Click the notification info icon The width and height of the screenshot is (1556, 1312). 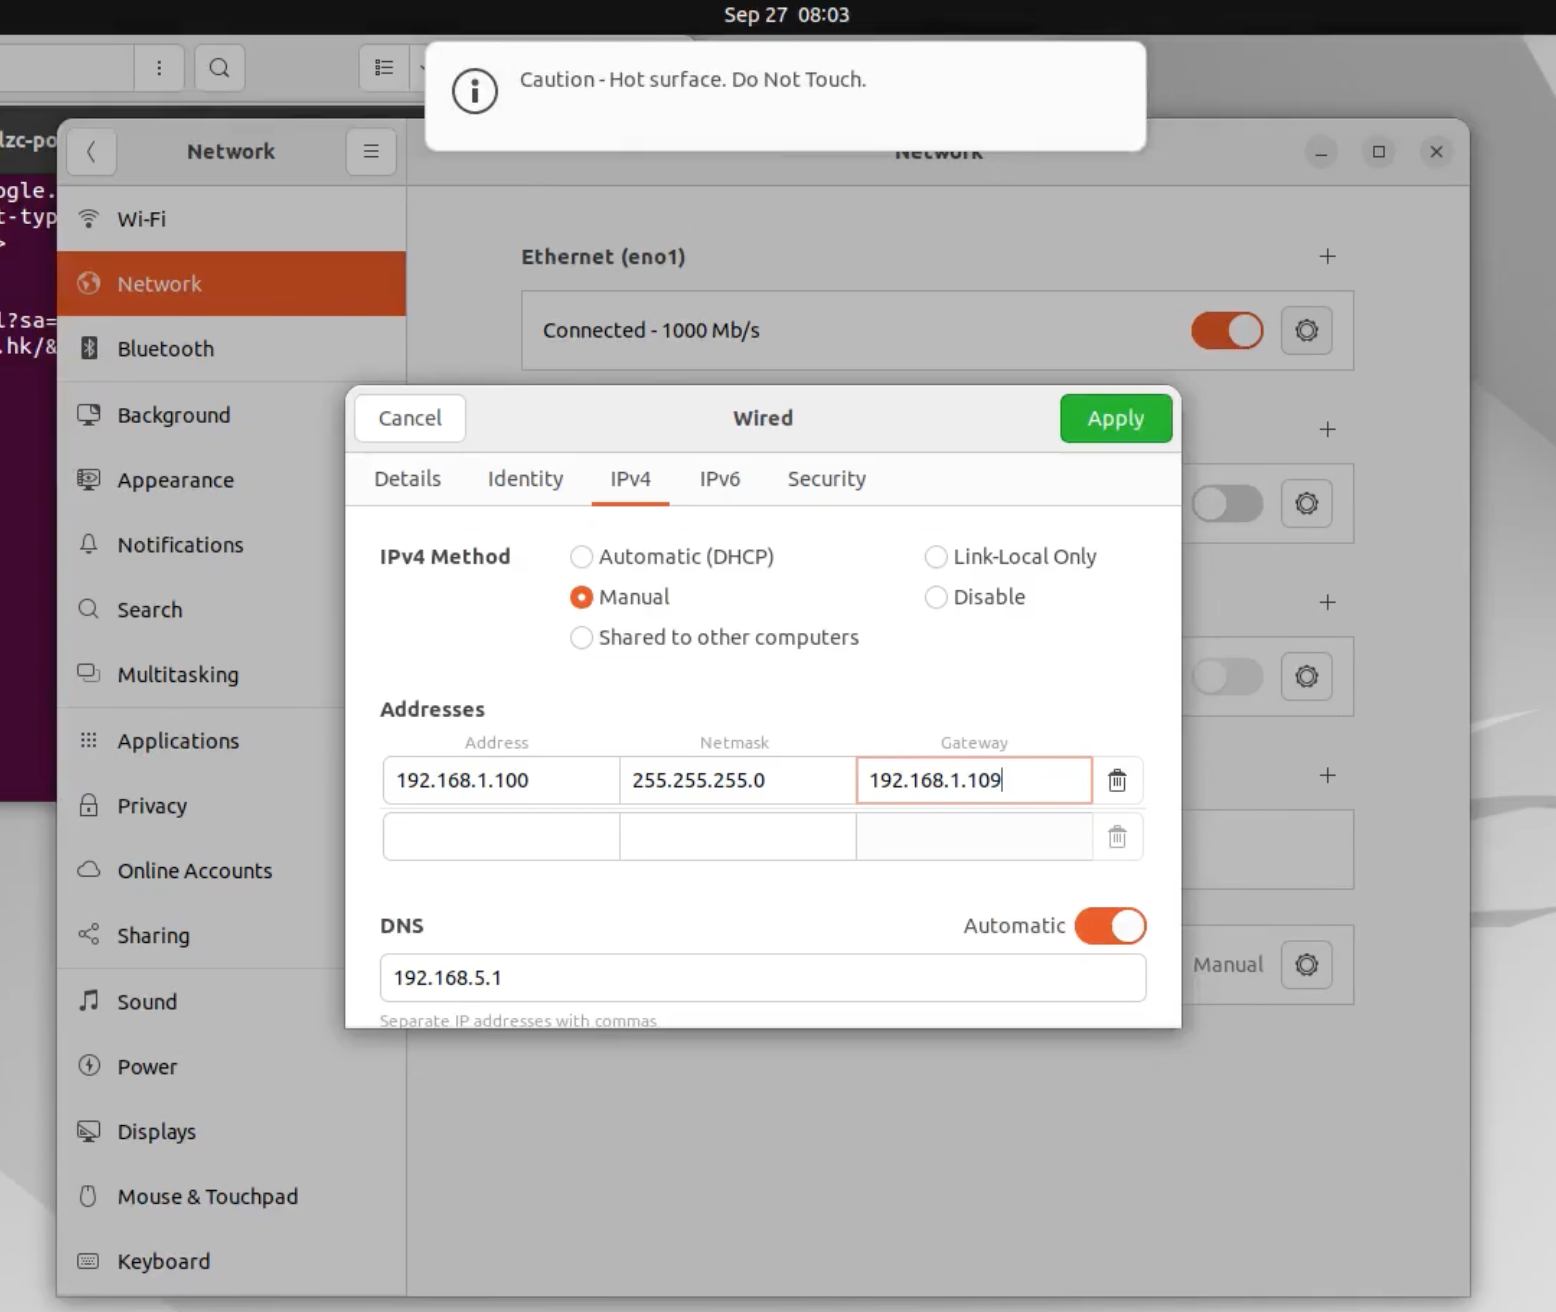click(x=475, y=91)
